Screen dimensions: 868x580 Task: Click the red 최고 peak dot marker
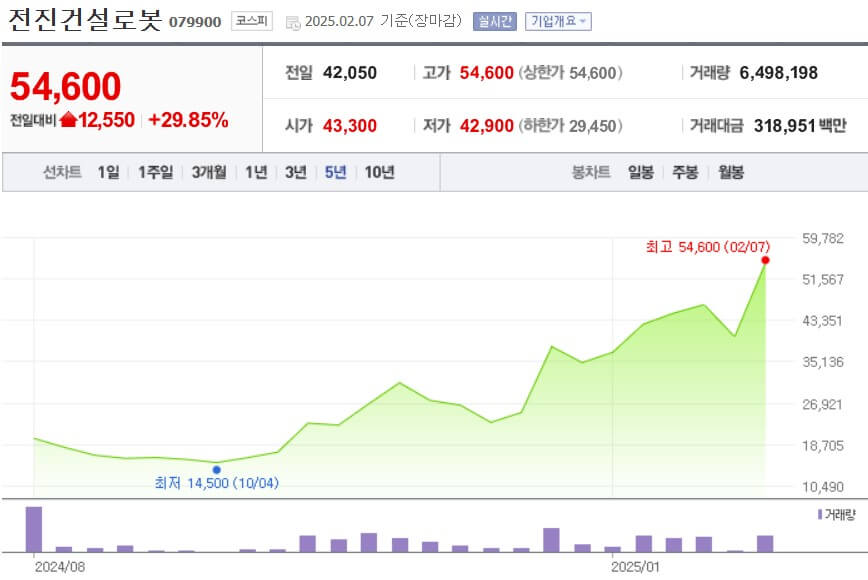click(764, 261)
